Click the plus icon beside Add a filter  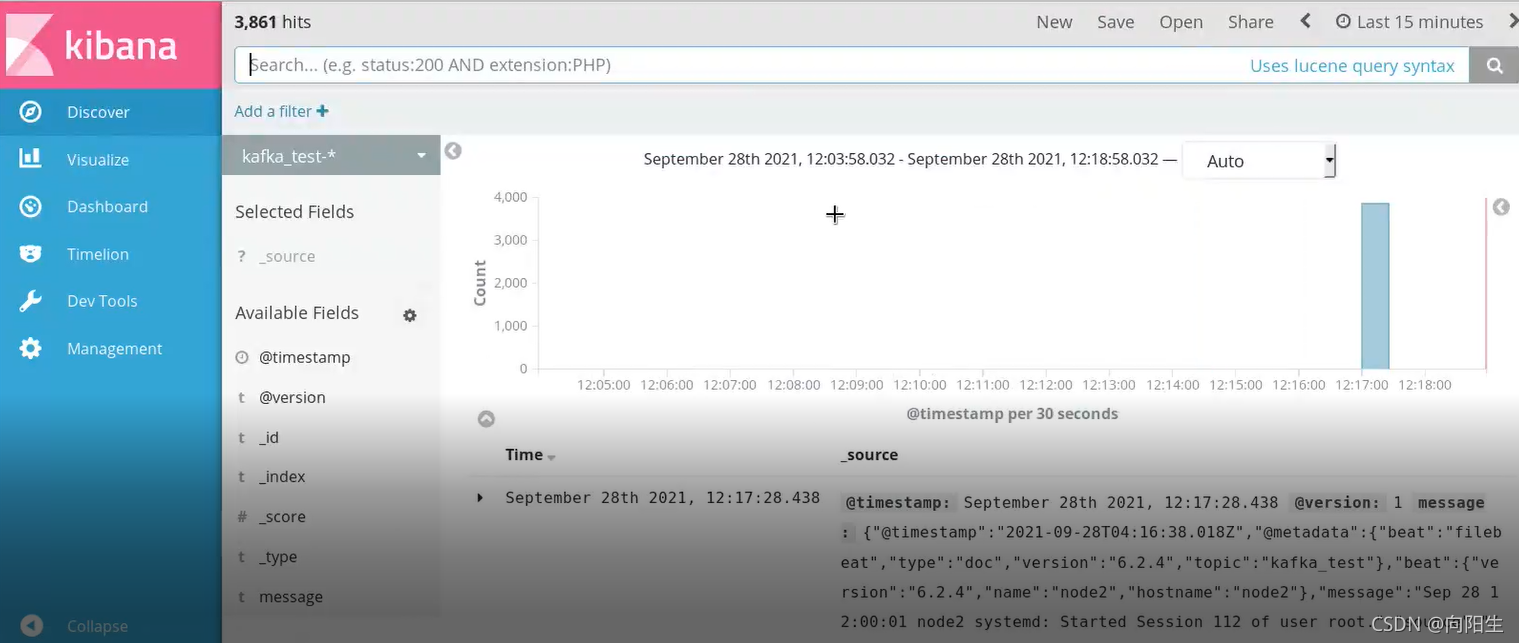click(322, 111)
